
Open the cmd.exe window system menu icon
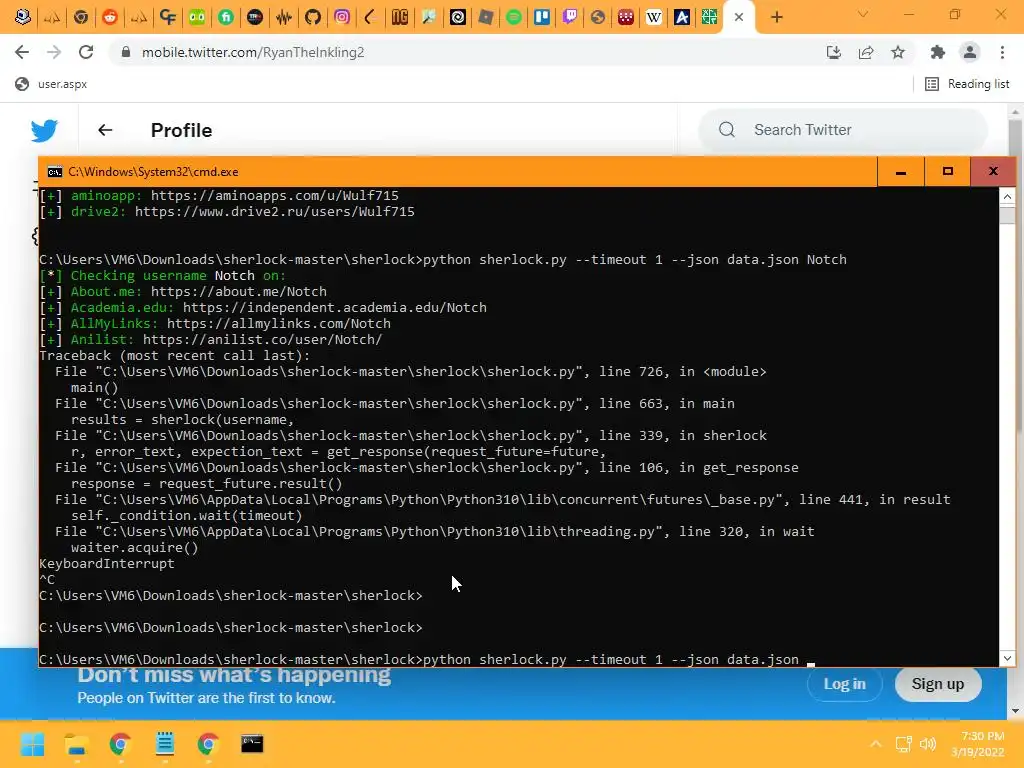55,172
